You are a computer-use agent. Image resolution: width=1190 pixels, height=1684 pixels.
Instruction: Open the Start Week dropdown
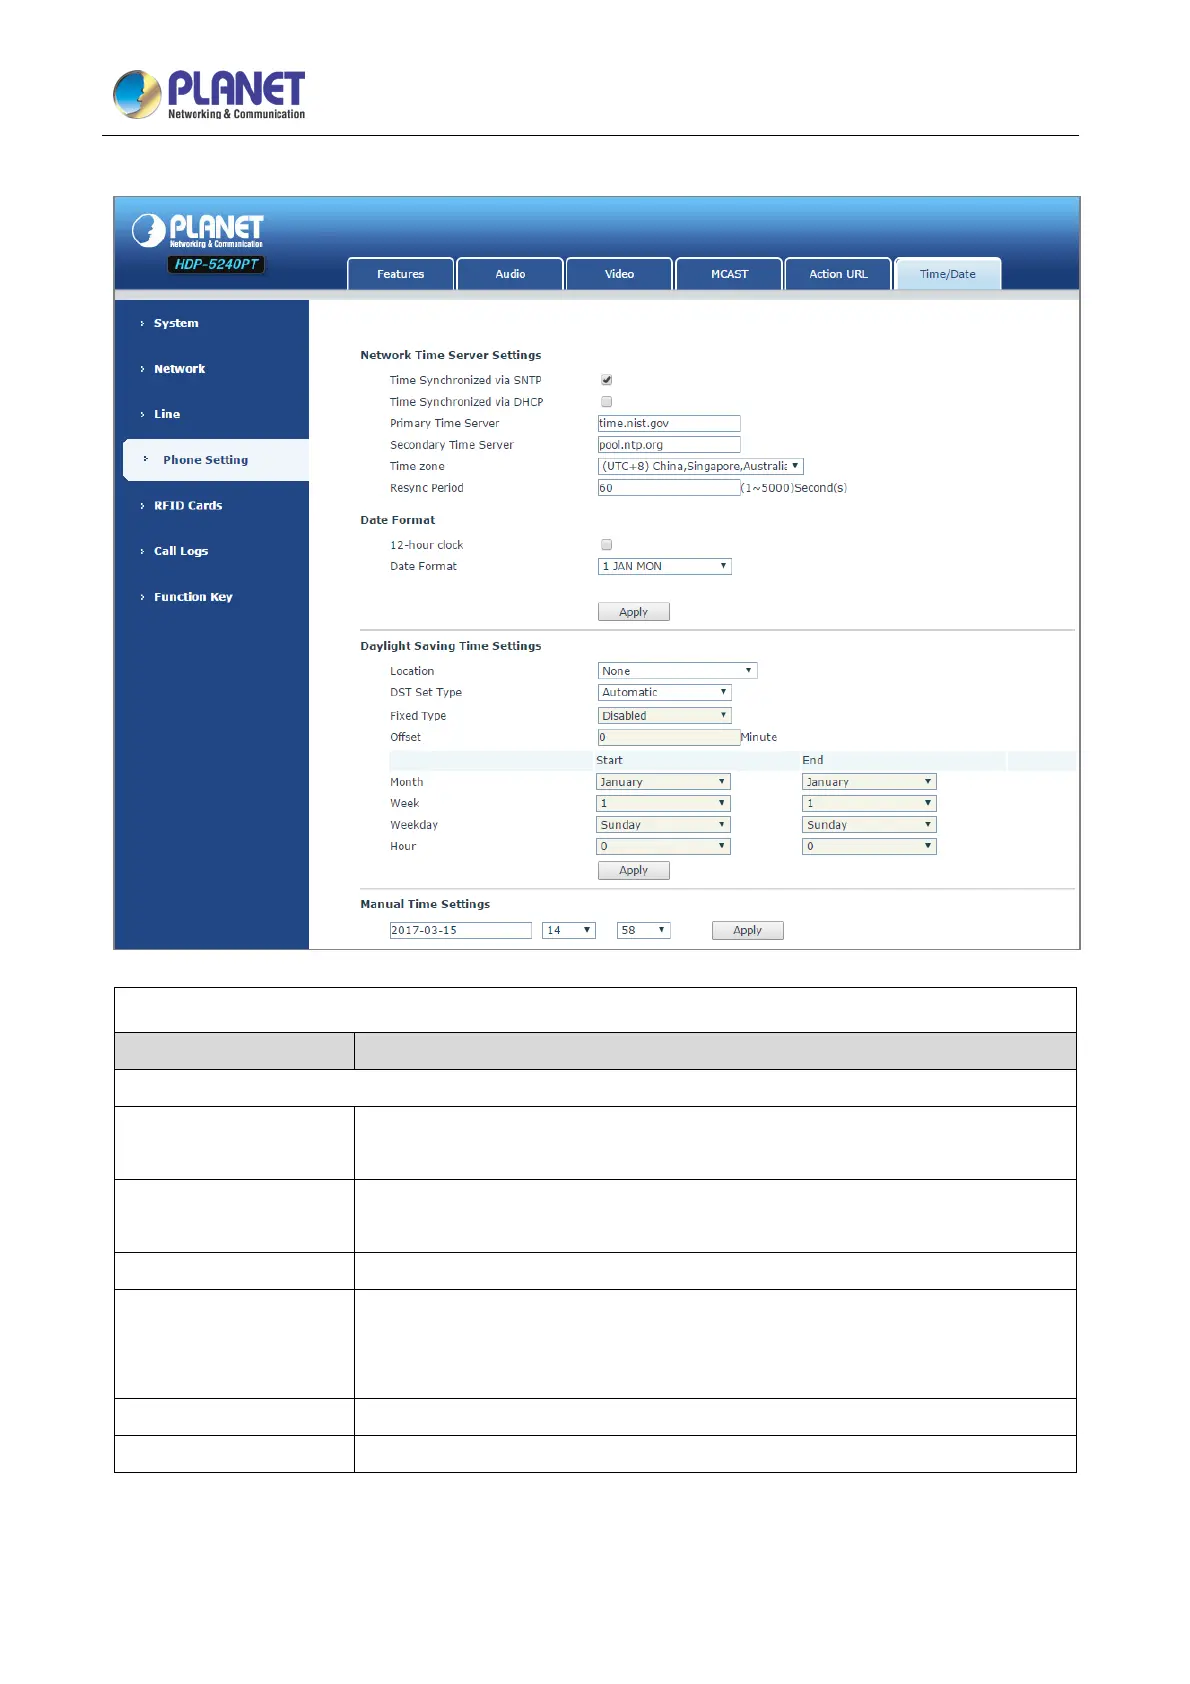[x=663, y=803]
